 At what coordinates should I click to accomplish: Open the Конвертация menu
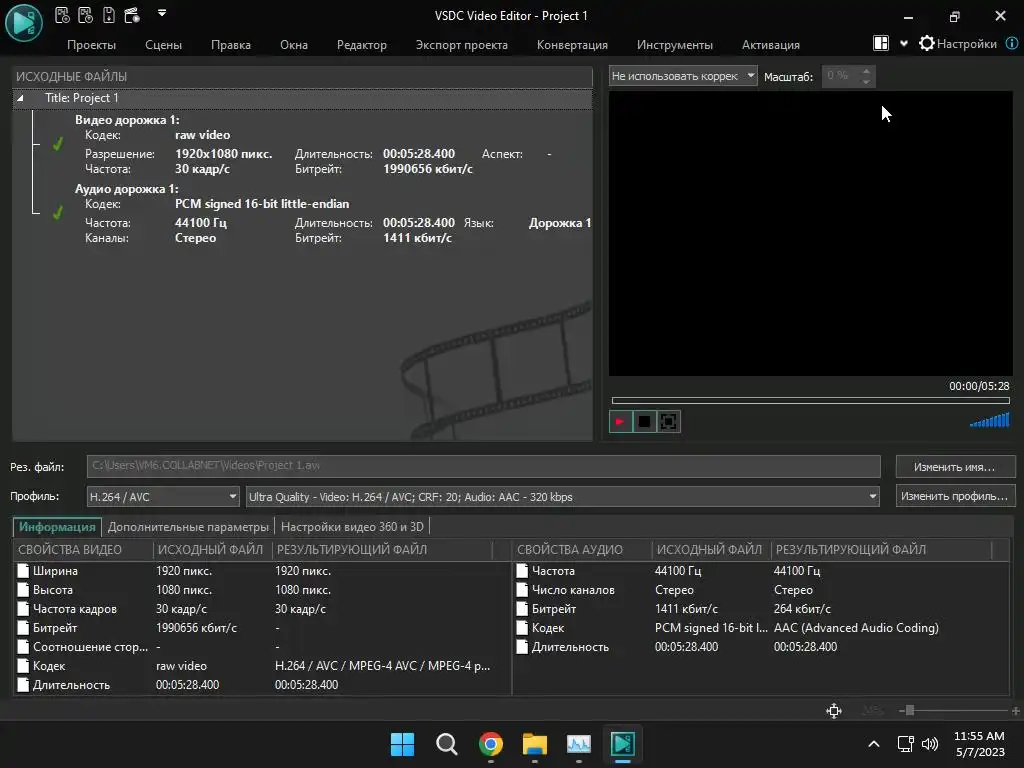(572, 44)
